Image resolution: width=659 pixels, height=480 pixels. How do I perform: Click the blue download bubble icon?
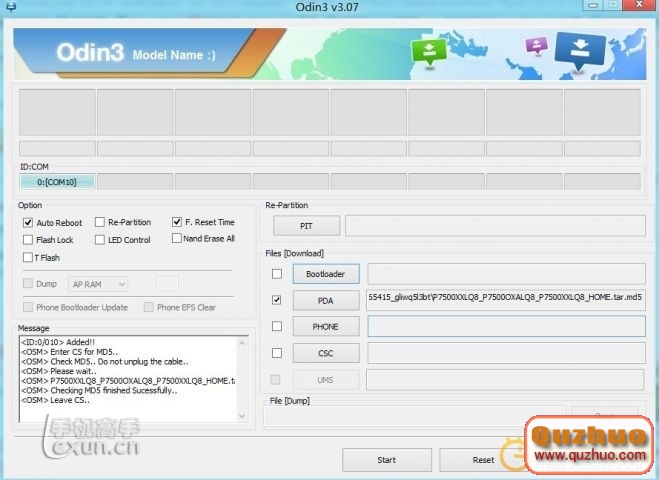click(580, 51)
